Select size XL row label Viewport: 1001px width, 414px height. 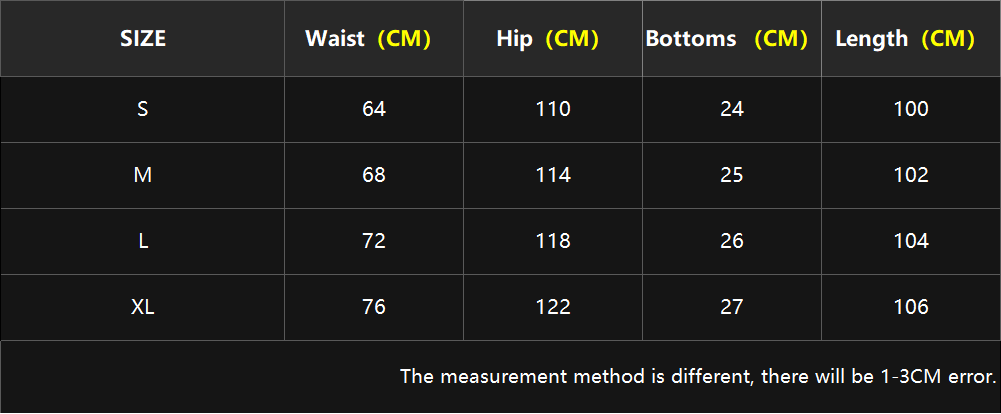click(142, 307)
